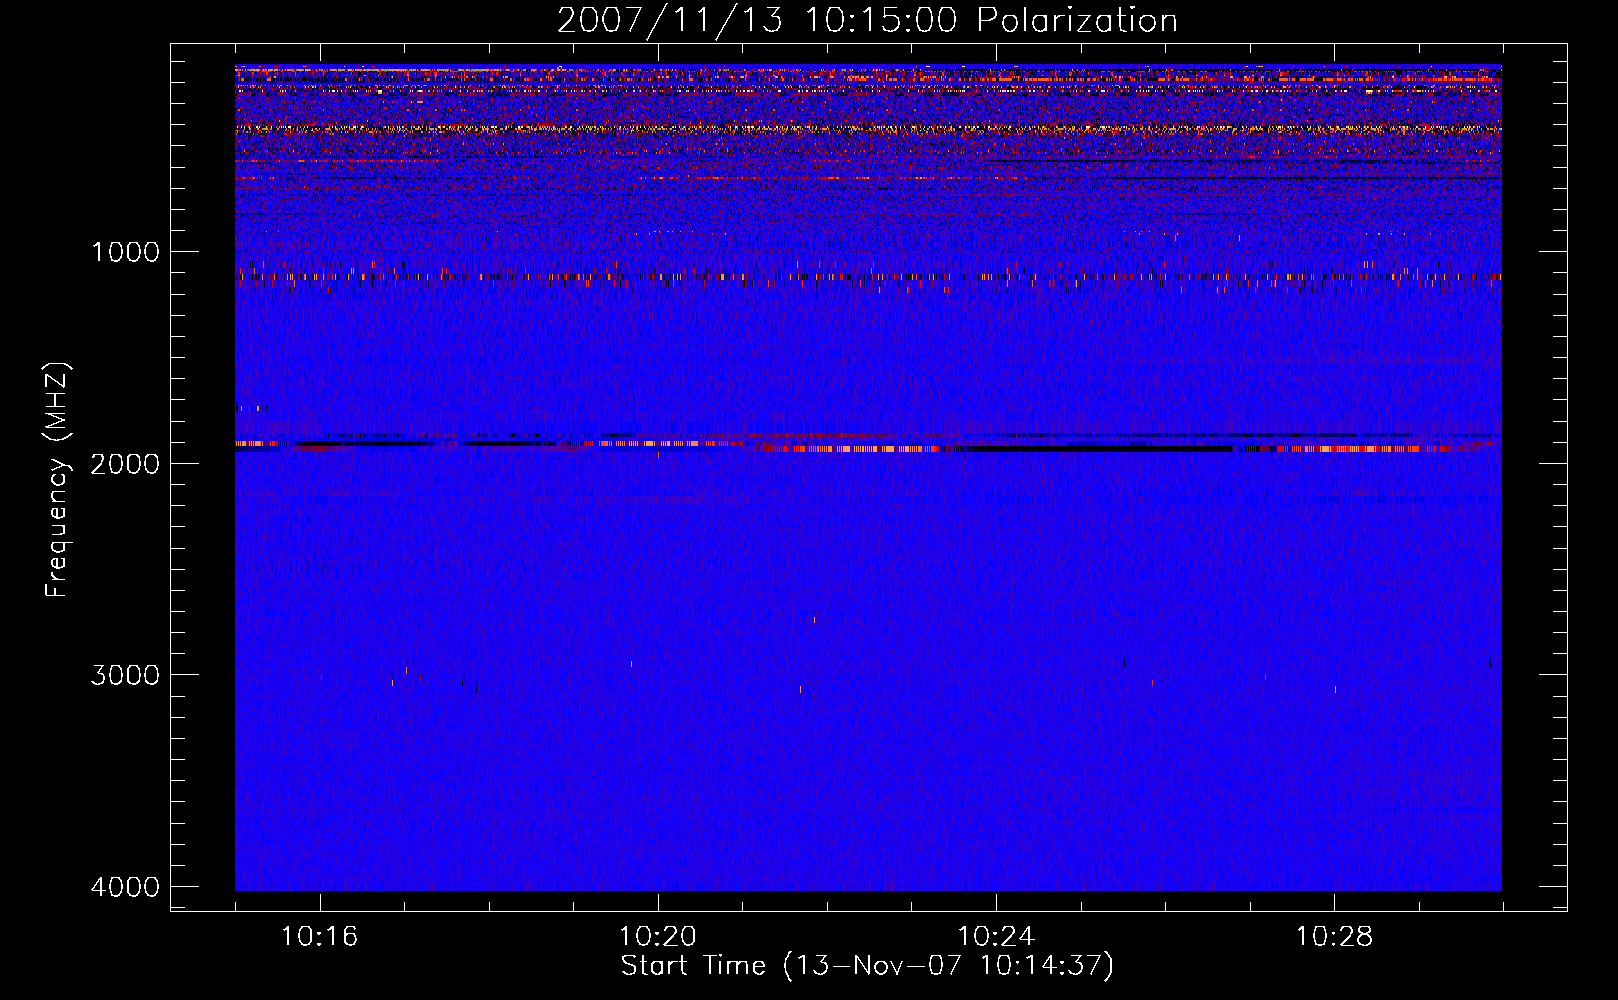The height and width of the screenshot is (1000, 1618).
Task: Click the 10:20 time tick label
Action: pos(657,937)
